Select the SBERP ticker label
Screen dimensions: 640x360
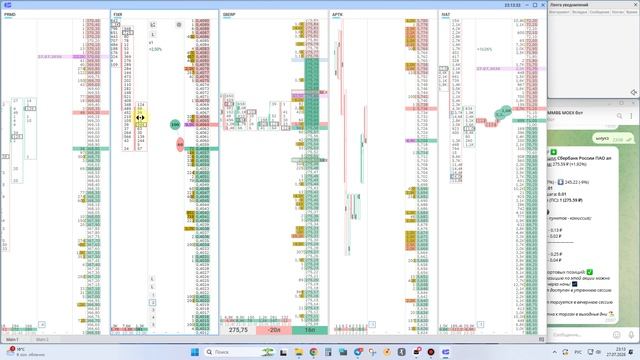tap(229, 15)
